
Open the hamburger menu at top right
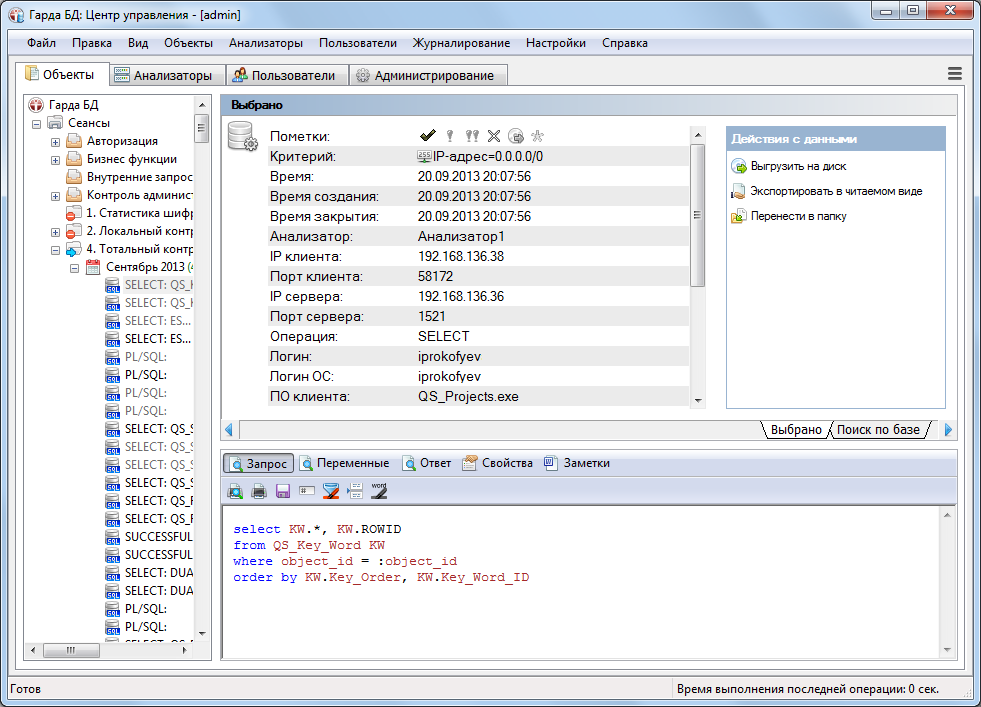pyautogui.click(x=955, y=75)
